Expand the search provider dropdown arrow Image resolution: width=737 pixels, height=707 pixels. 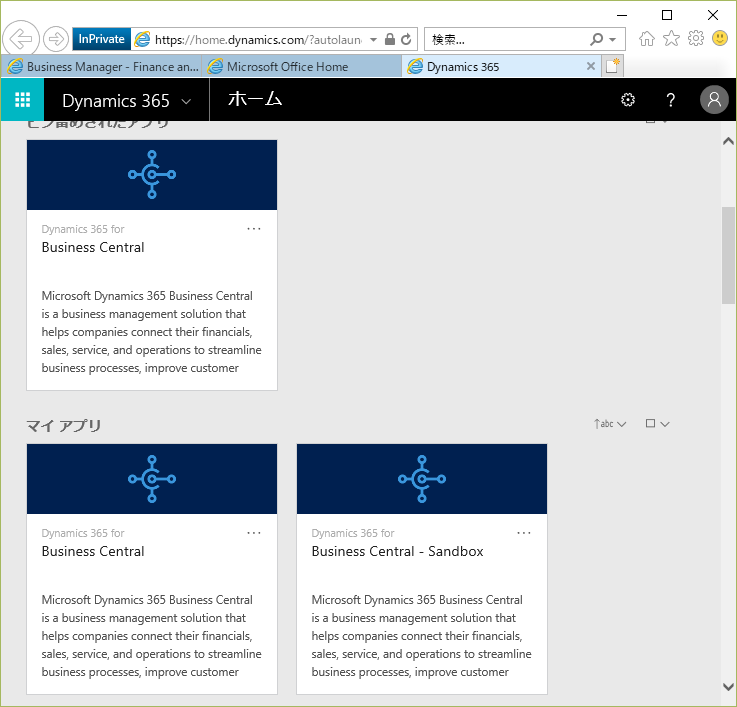[612, 39]
